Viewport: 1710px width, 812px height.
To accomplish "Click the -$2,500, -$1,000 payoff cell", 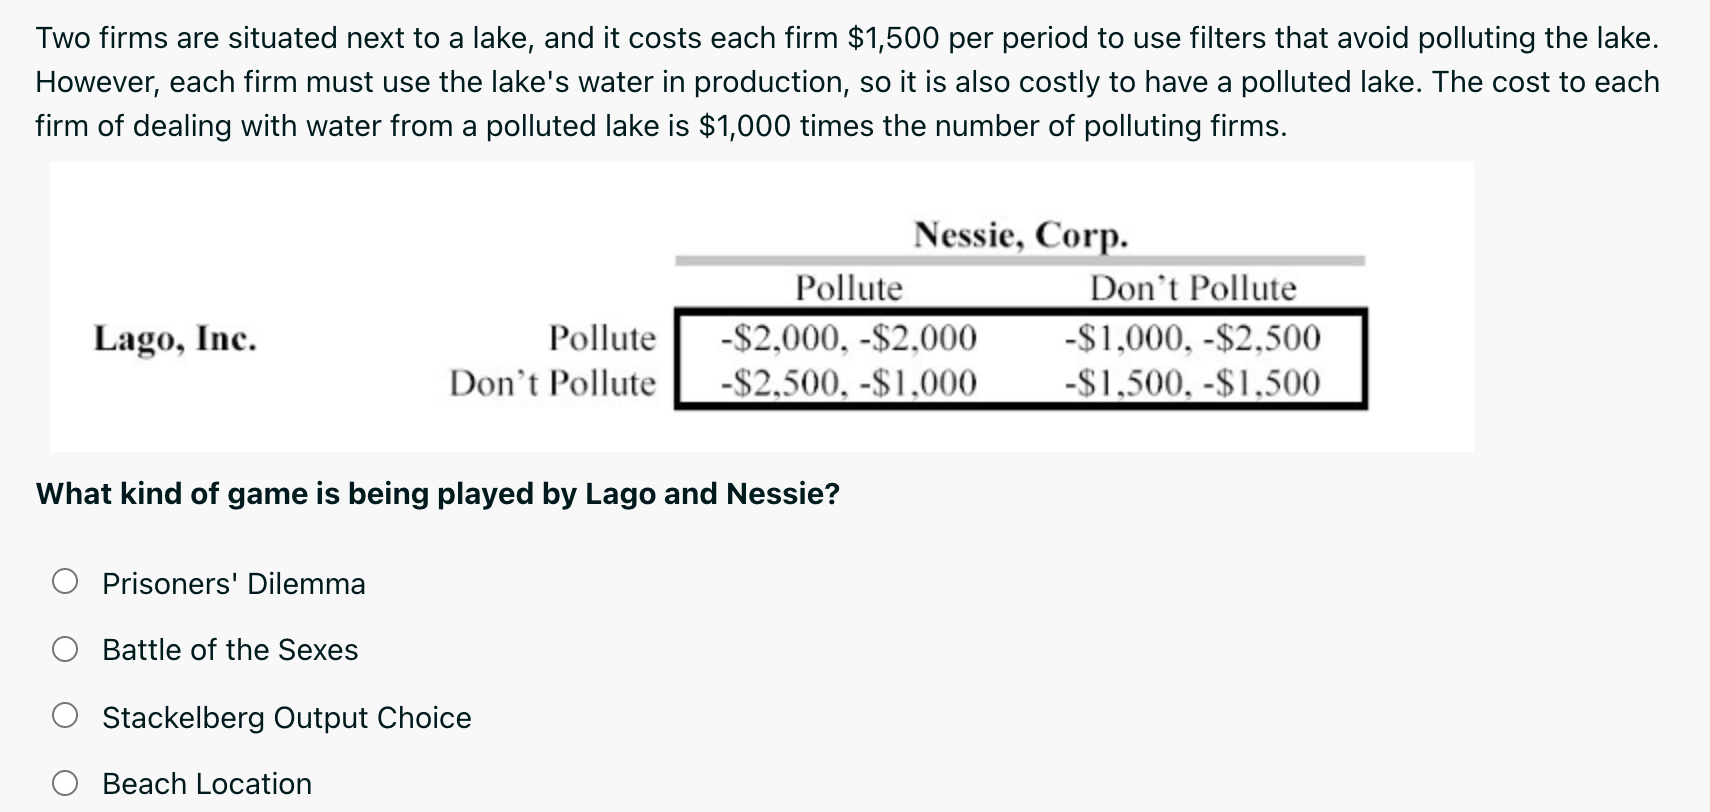I will pos(848,383).
